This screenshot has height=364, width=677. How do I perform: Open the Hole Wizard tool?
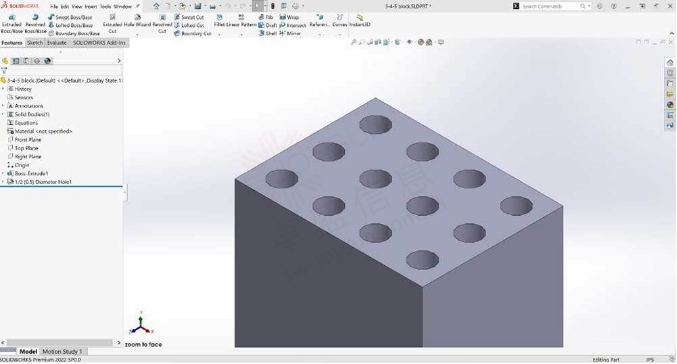[137, 21]
